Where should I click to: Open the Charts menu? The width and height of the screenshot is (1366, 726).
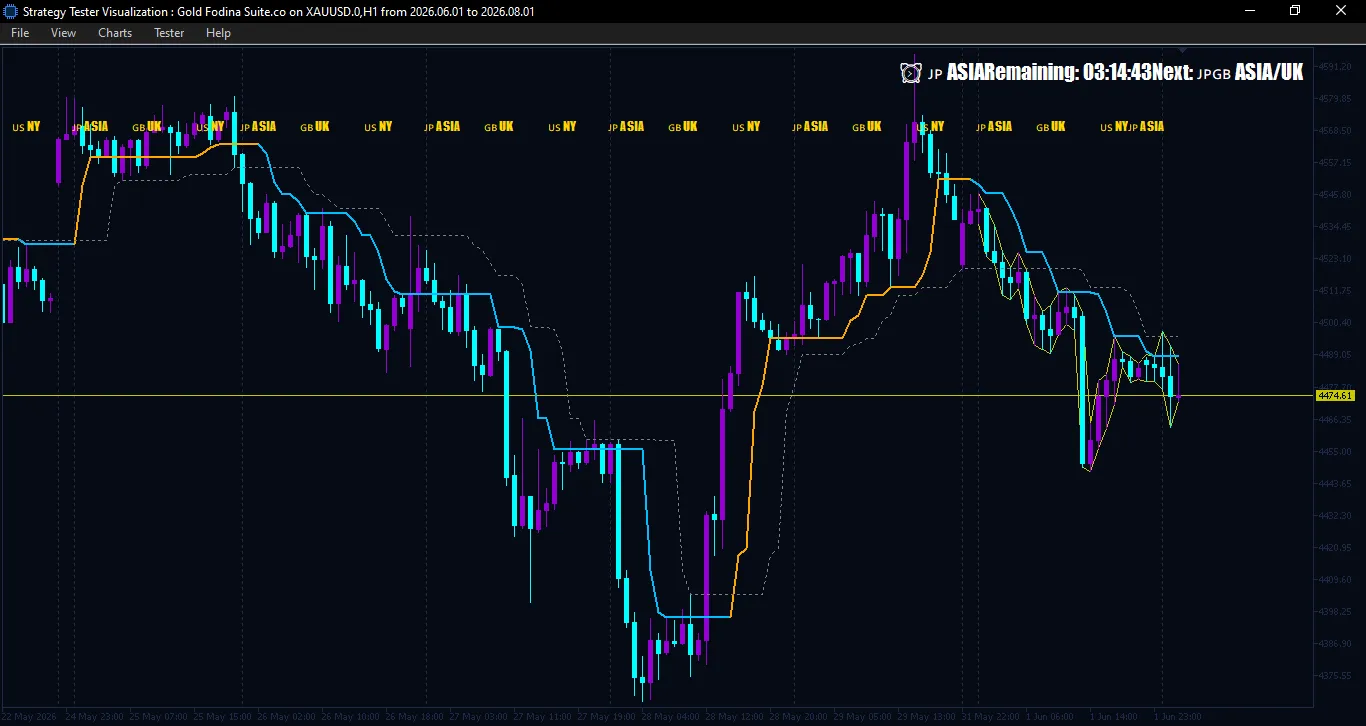[115, 33]
